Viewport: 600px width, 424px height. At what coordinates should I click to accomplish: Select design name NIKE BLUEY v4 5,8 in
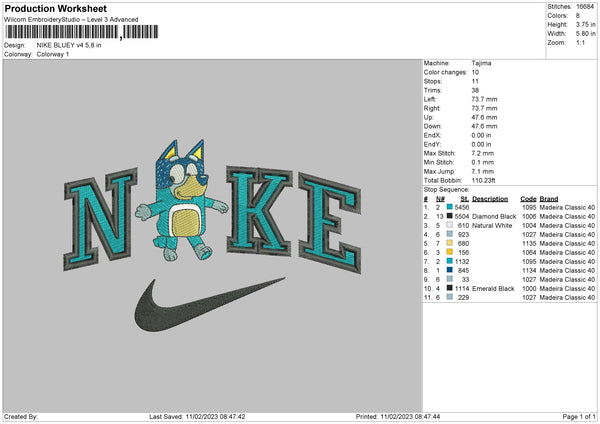click(69, 45)
